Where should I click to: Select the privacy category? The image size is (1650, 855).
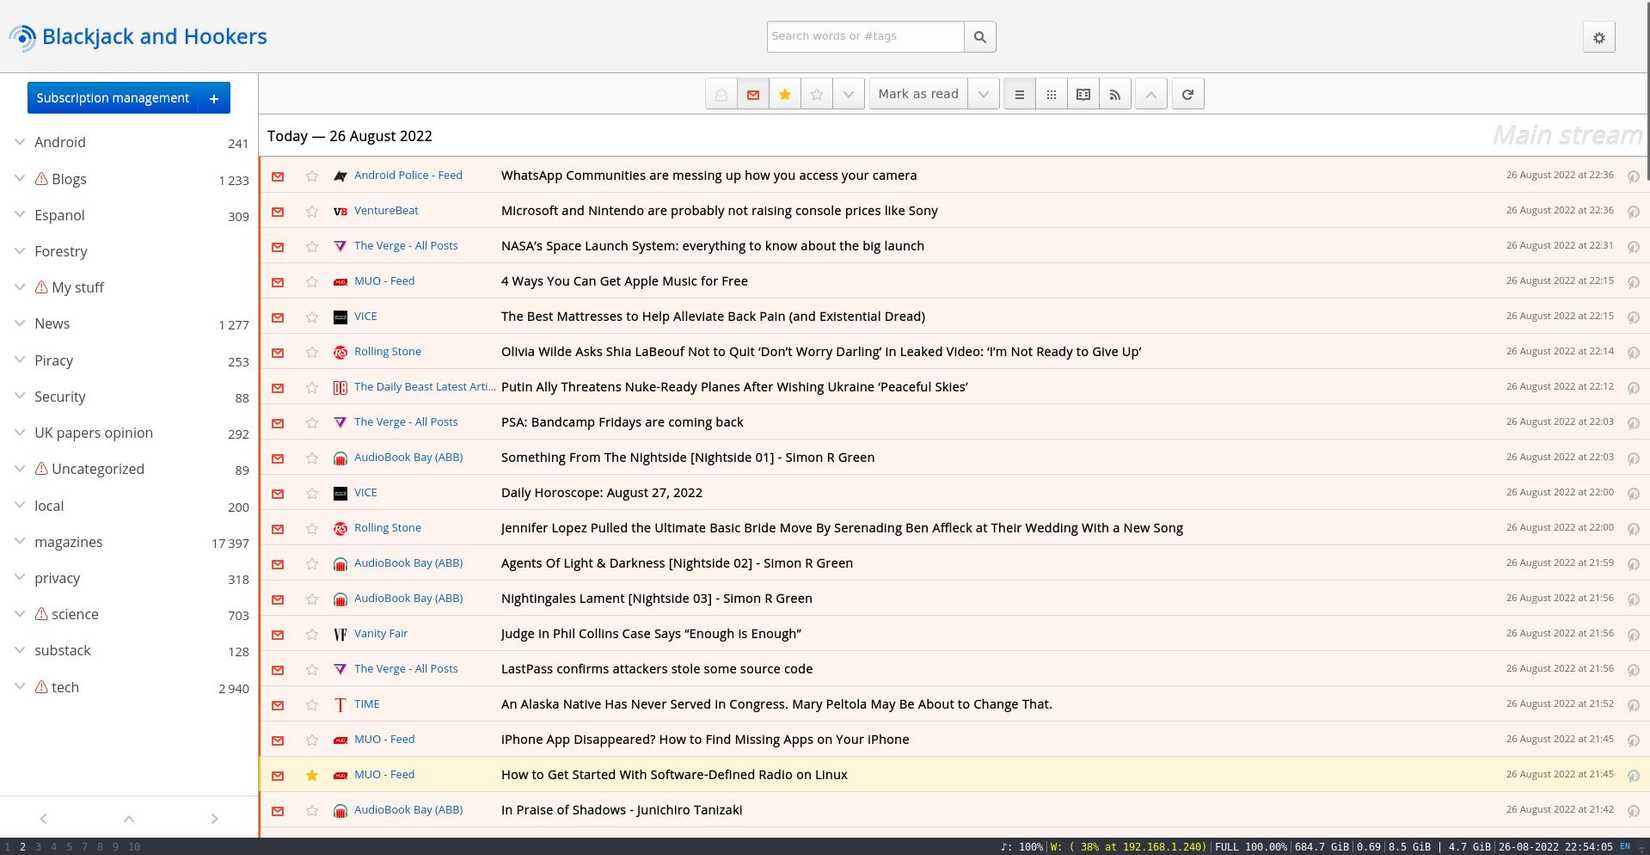pyautogui.click(x=57, y=578)
